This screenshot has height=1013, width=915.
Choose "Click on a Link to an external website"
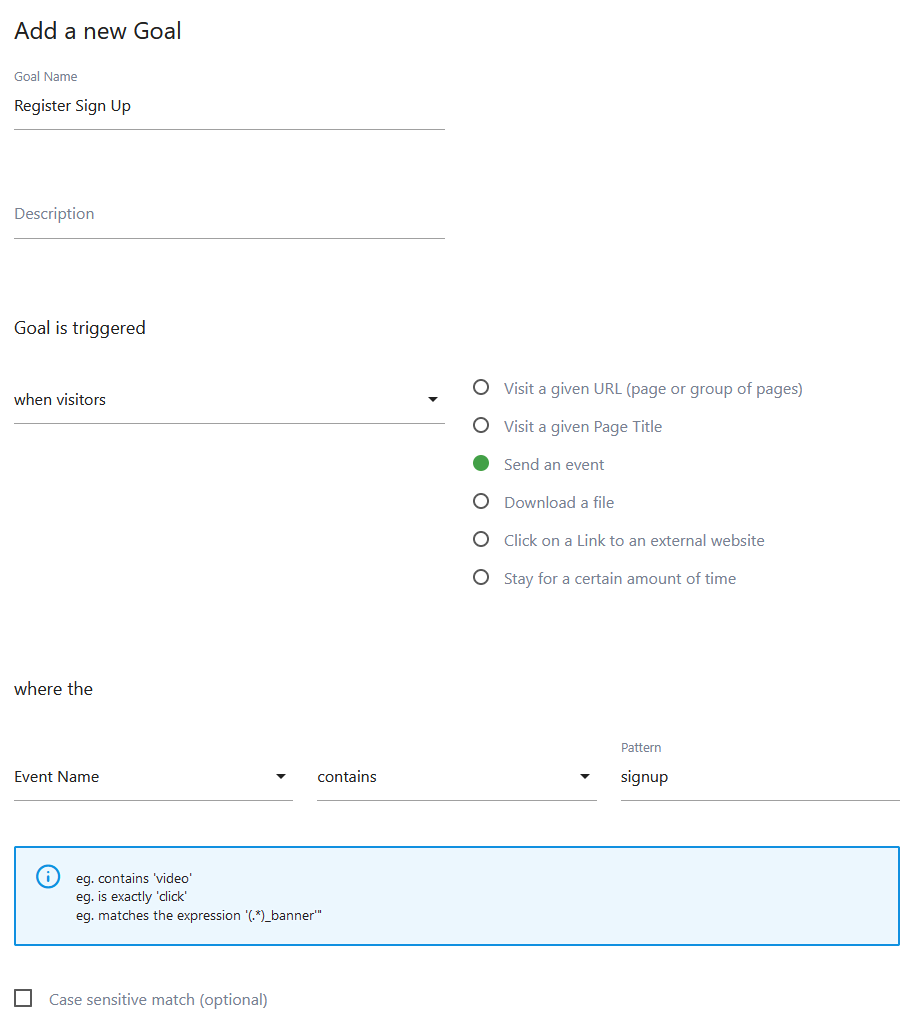click(481, 539)
